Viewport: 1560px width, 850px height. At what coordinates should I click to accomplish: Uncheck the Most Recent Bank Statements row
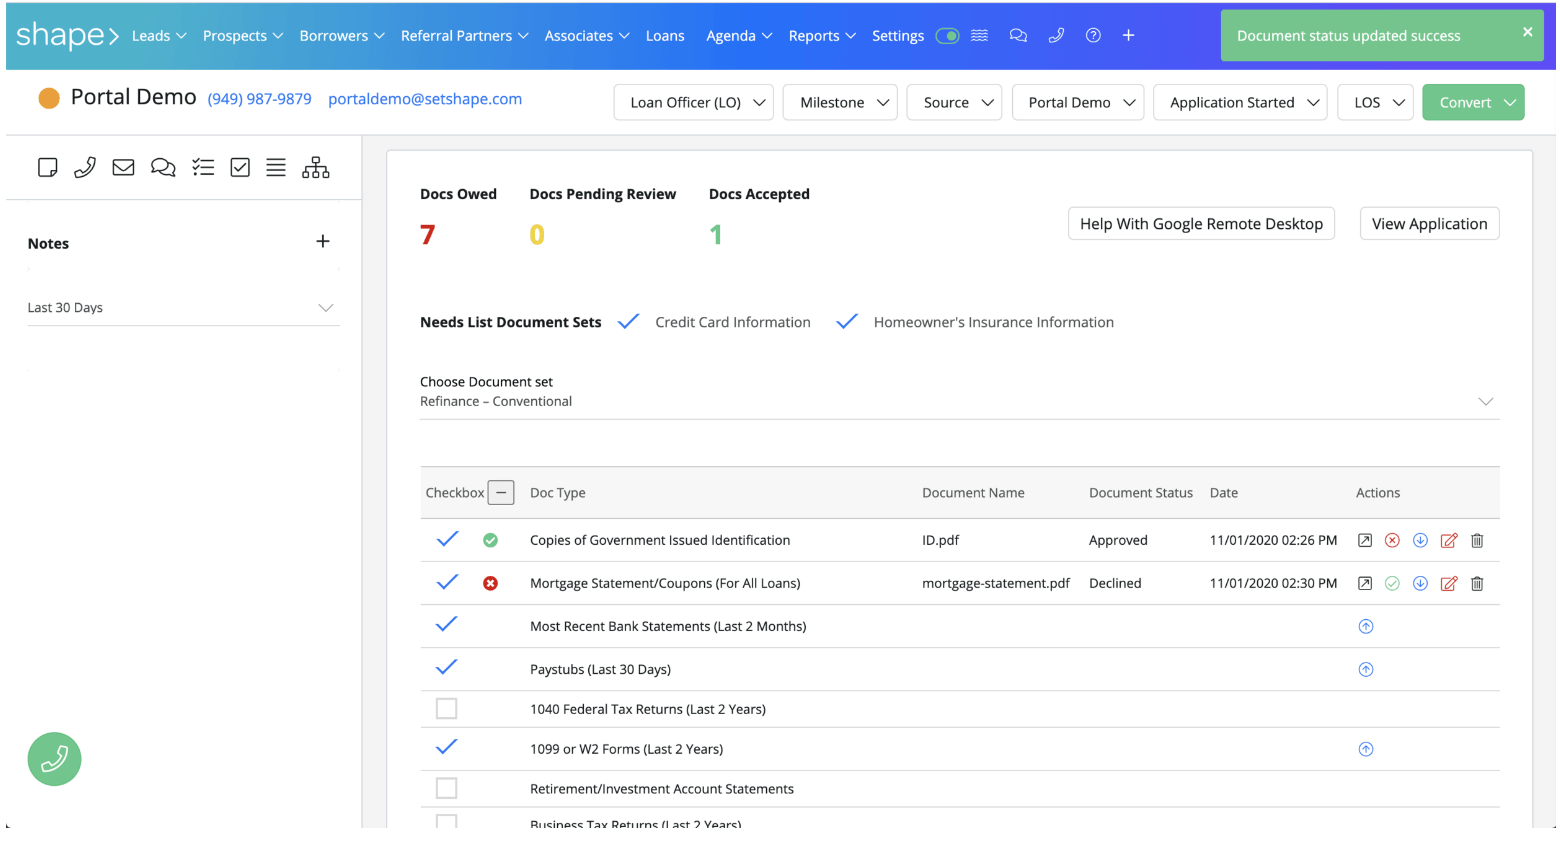click(446, 624)
